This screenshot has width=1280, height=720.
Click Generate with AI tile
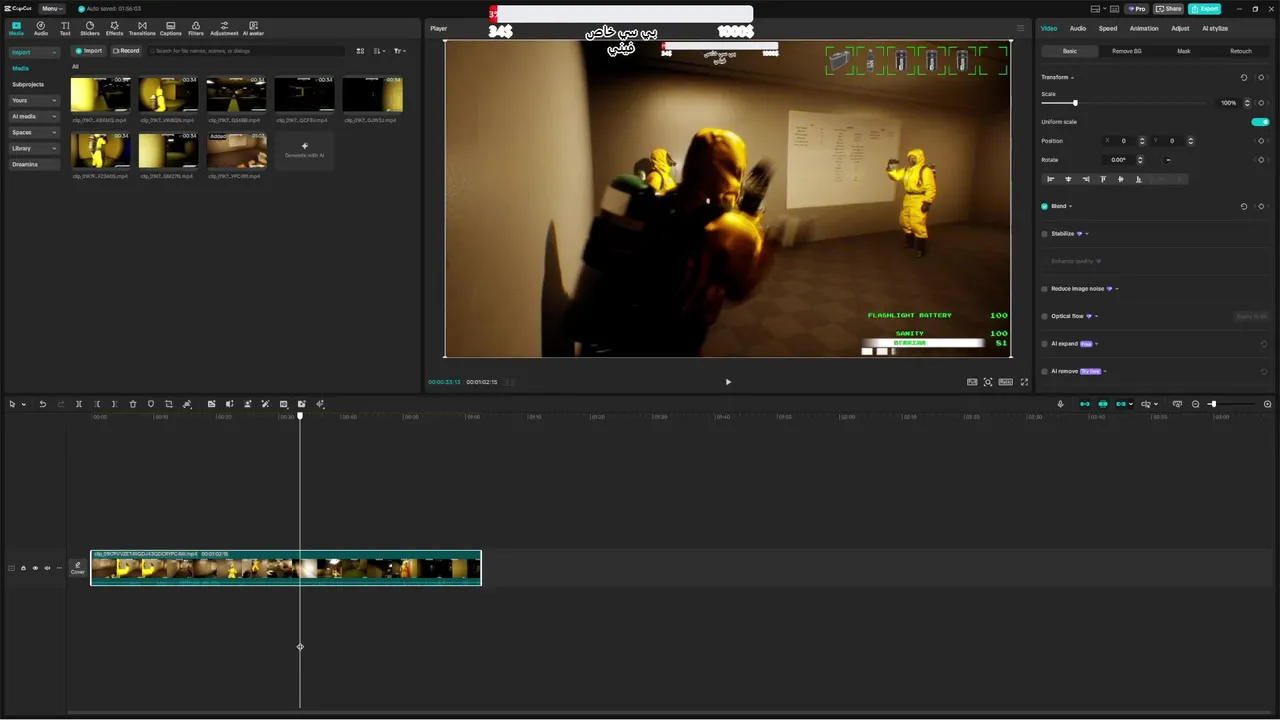tap(304, 151)
